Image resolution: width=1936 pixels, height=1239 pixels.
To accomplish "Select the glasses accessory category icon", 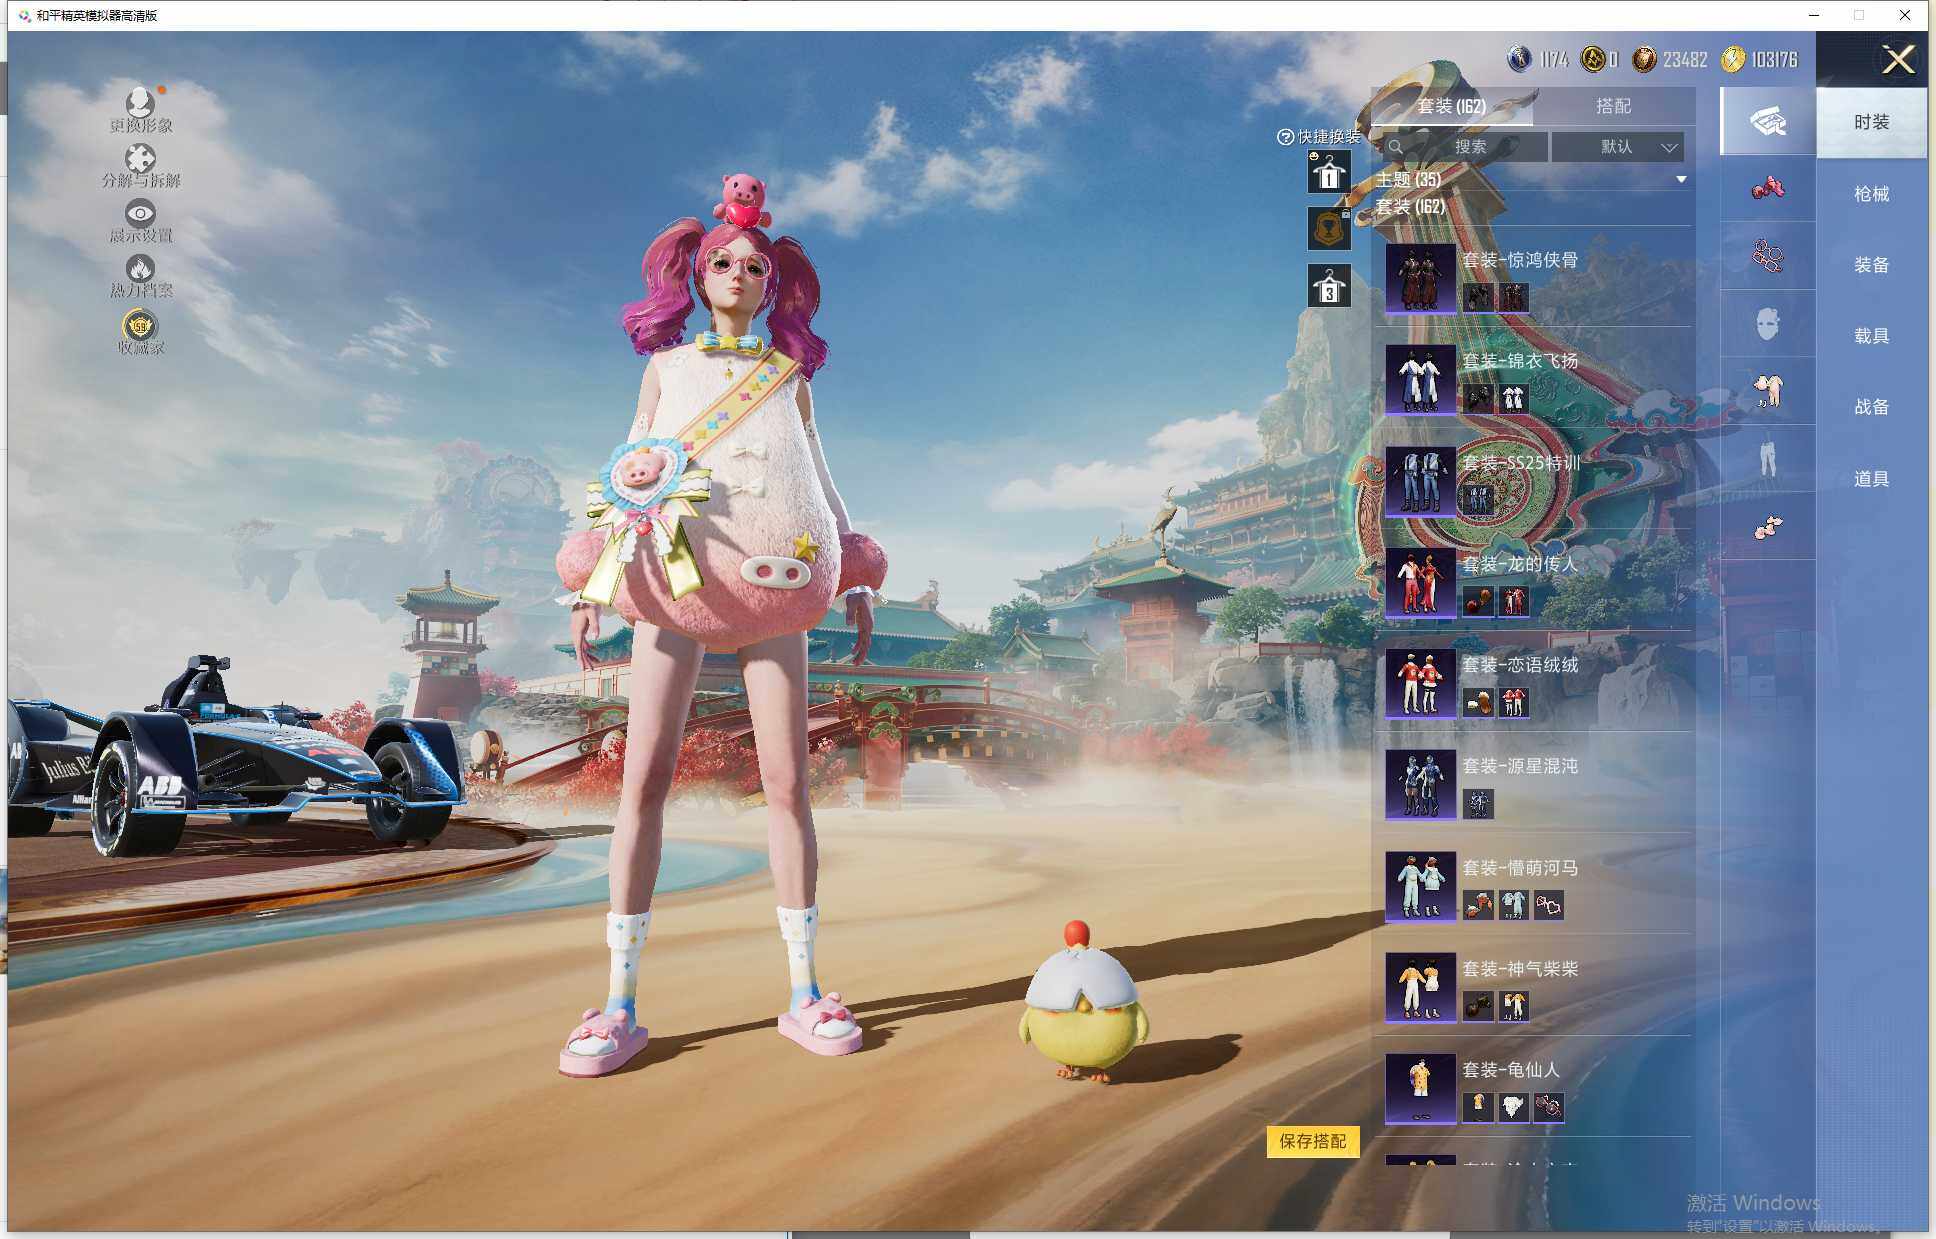I will (1767, 257).
